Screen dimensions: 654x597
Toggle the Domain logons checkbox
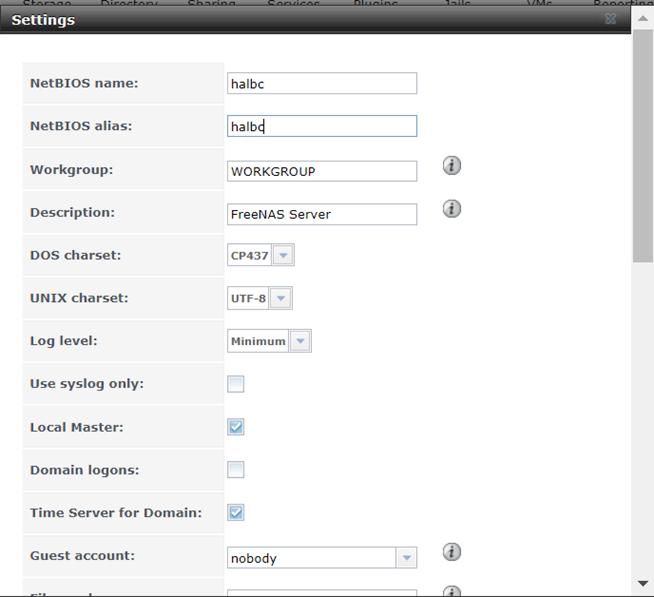pyautogui.click(x=236, y=470)
